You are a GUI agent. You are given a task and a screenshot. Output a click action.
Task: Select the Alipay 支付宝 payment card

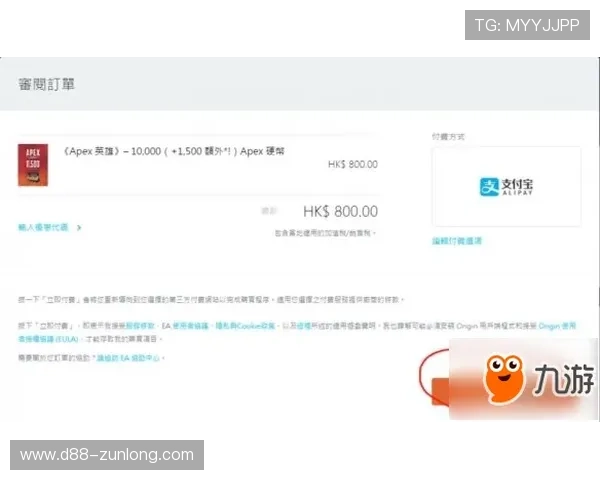[506, 186]
